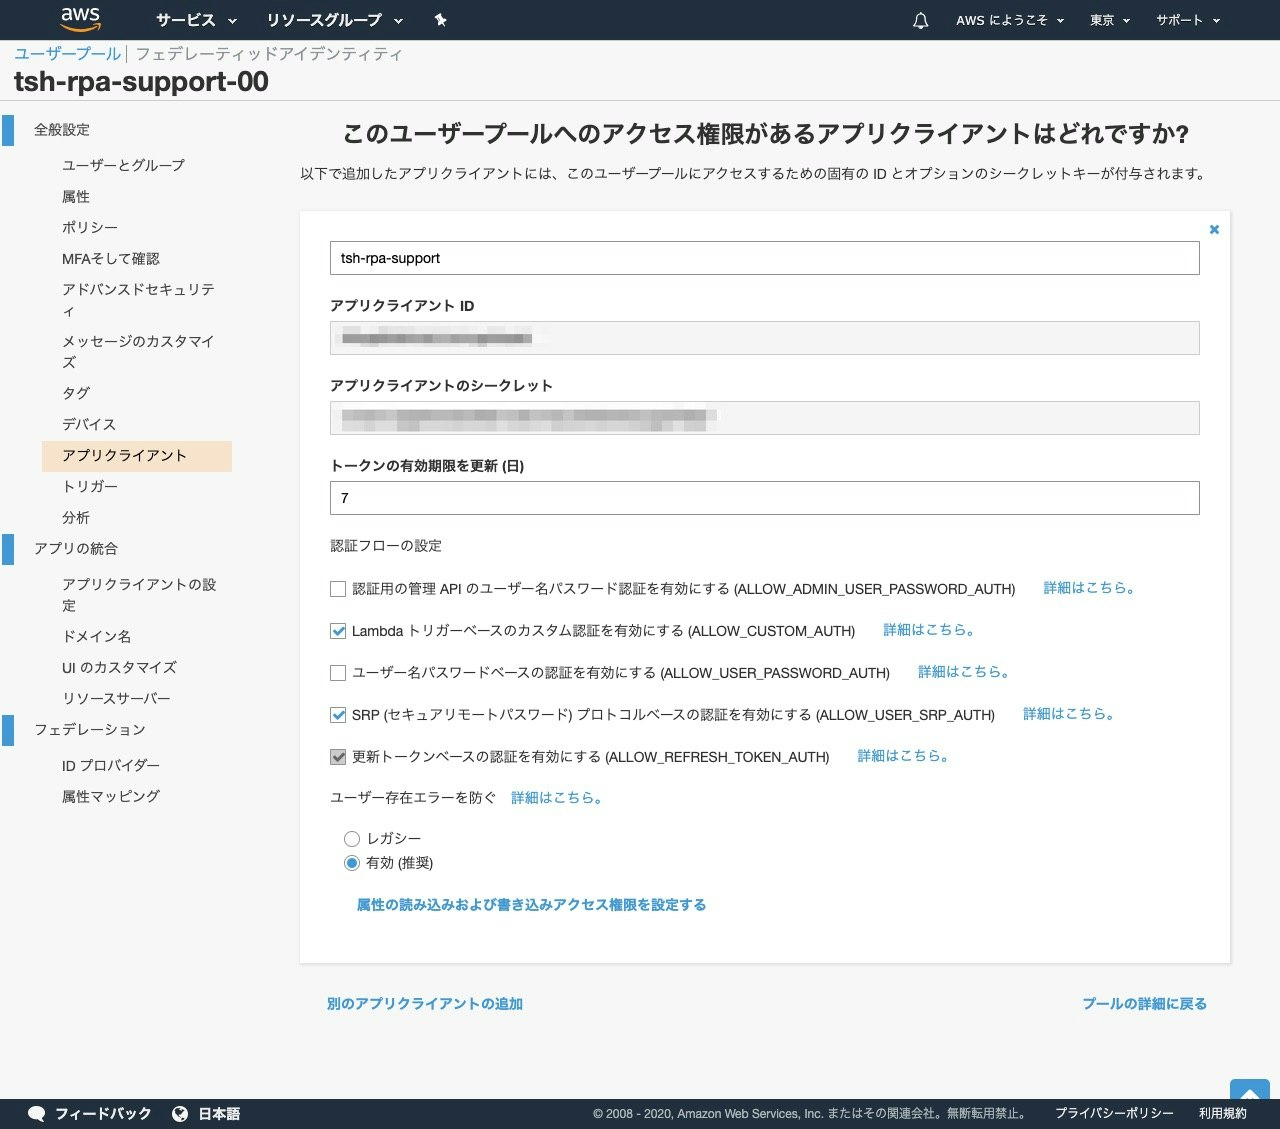Screen dimensions: 1280x1129
Task: Click the feedback speech bubble icon
Action: tap(37, 1113)
